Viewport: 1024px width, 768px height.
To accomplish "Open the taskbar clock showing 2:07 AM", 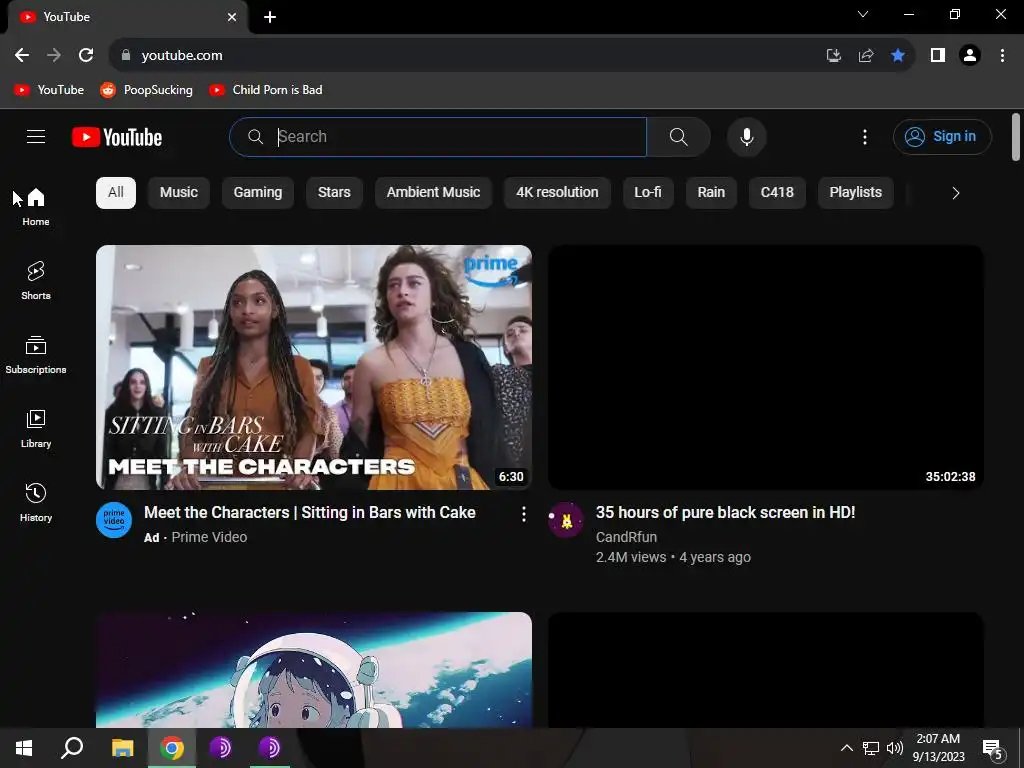I will click(x=938, y=748).
